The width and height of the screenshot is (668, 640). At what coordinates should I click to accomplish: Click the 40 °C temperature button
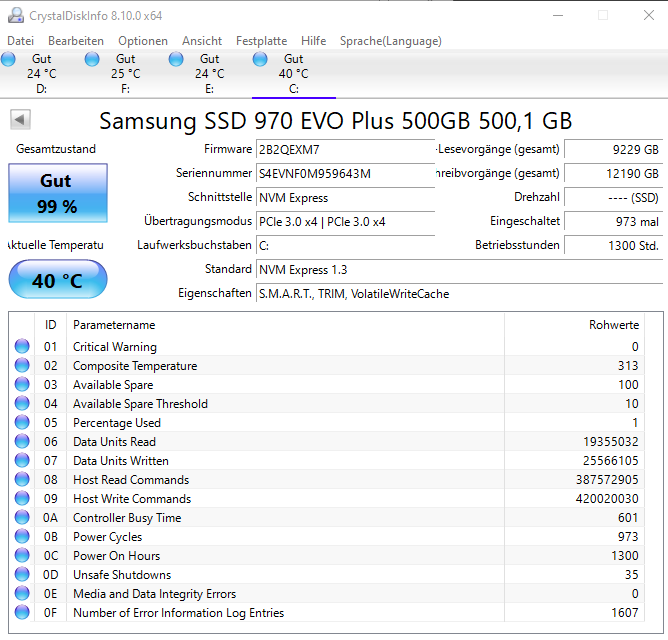[x=58, y=280]
